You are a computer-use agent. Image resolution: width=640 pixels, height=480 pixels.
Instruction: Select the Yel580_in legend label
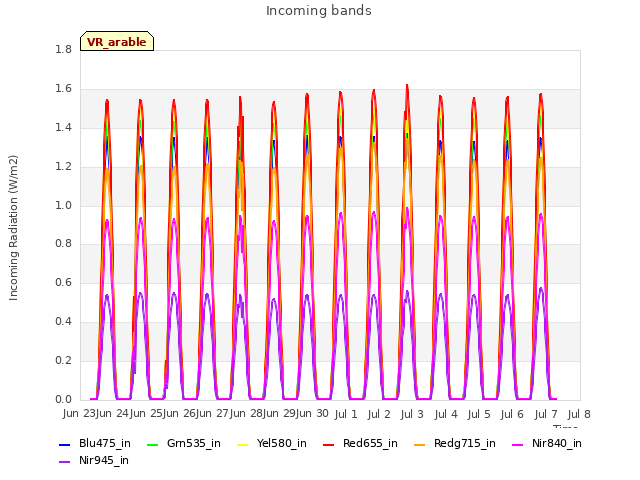(x=282, y=443)
